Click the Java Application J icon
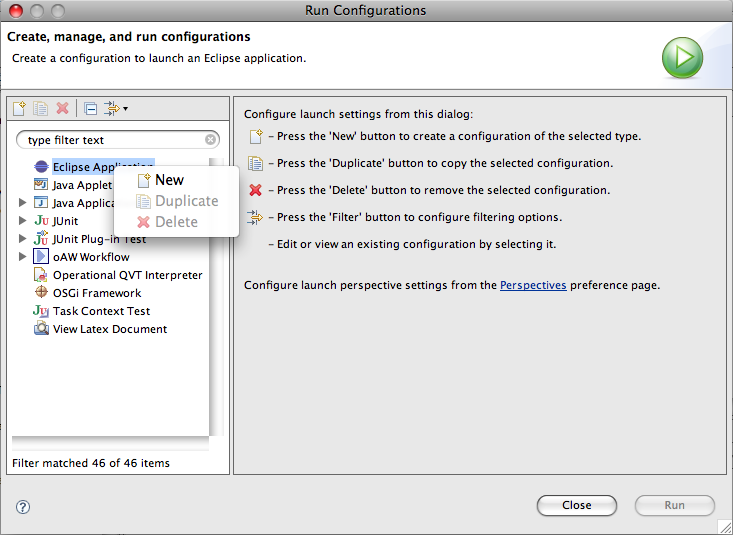This screenshot has height=535, width=733. tap(41, 202)
